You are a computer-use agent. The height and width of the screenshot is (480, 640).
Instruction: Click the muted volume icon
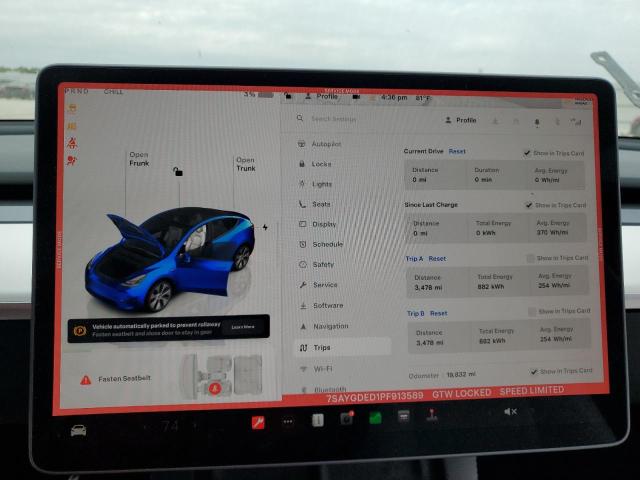[x=510, y=412]
